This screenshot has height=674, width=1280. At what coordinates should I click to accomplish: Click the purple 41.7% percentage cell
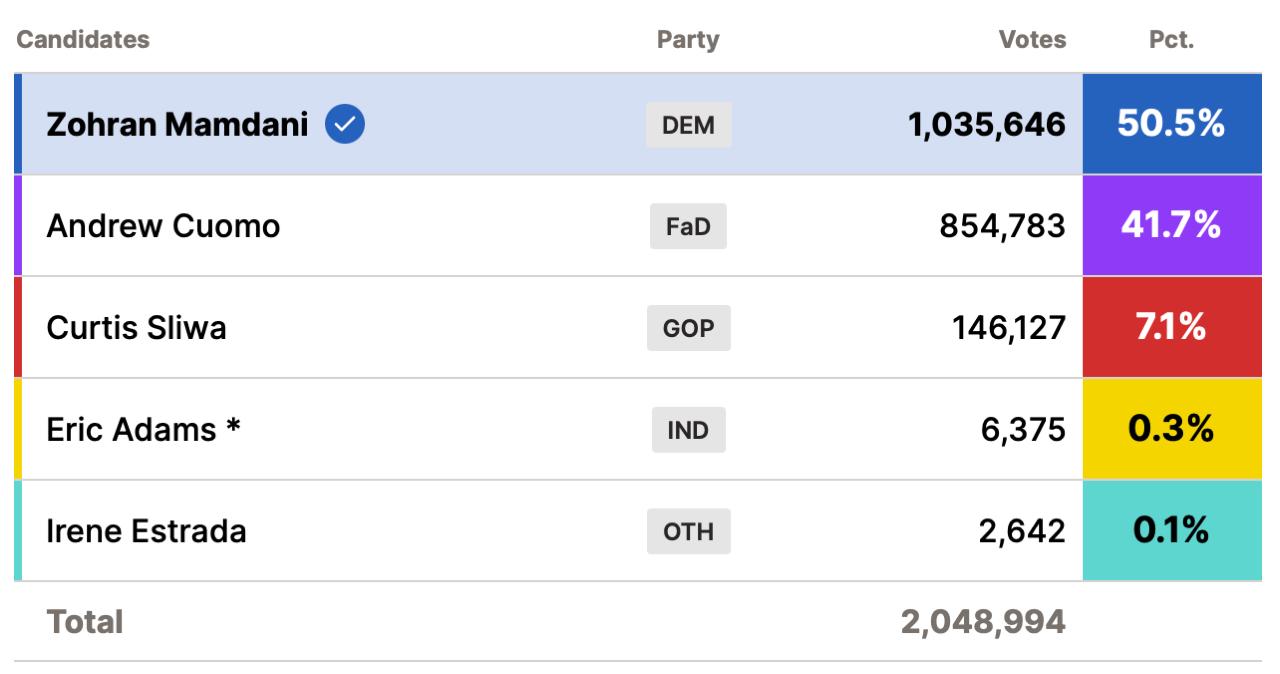coord(1171,227)
